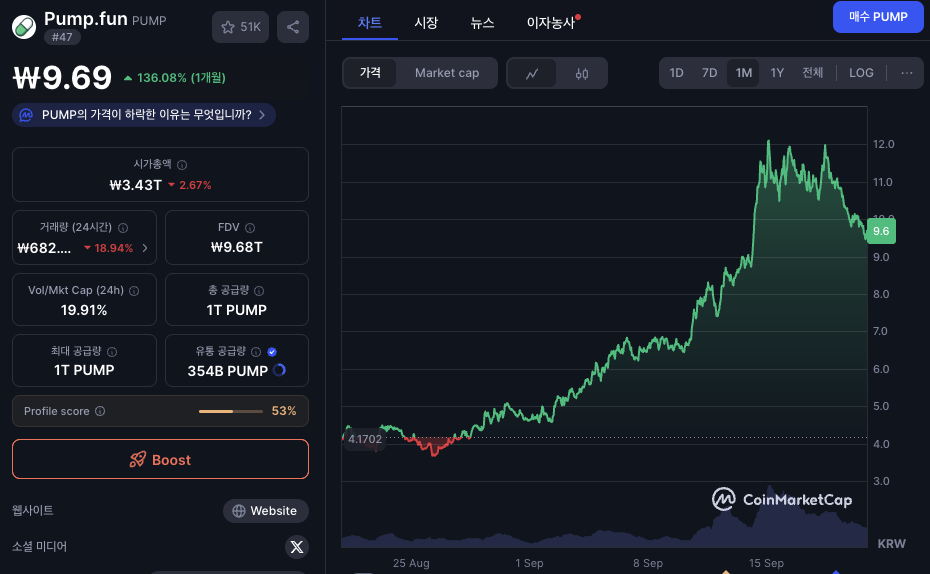Click the info icon next to 시가총액
The height and width of the screenshot is (574, 930).
point(182,164)
